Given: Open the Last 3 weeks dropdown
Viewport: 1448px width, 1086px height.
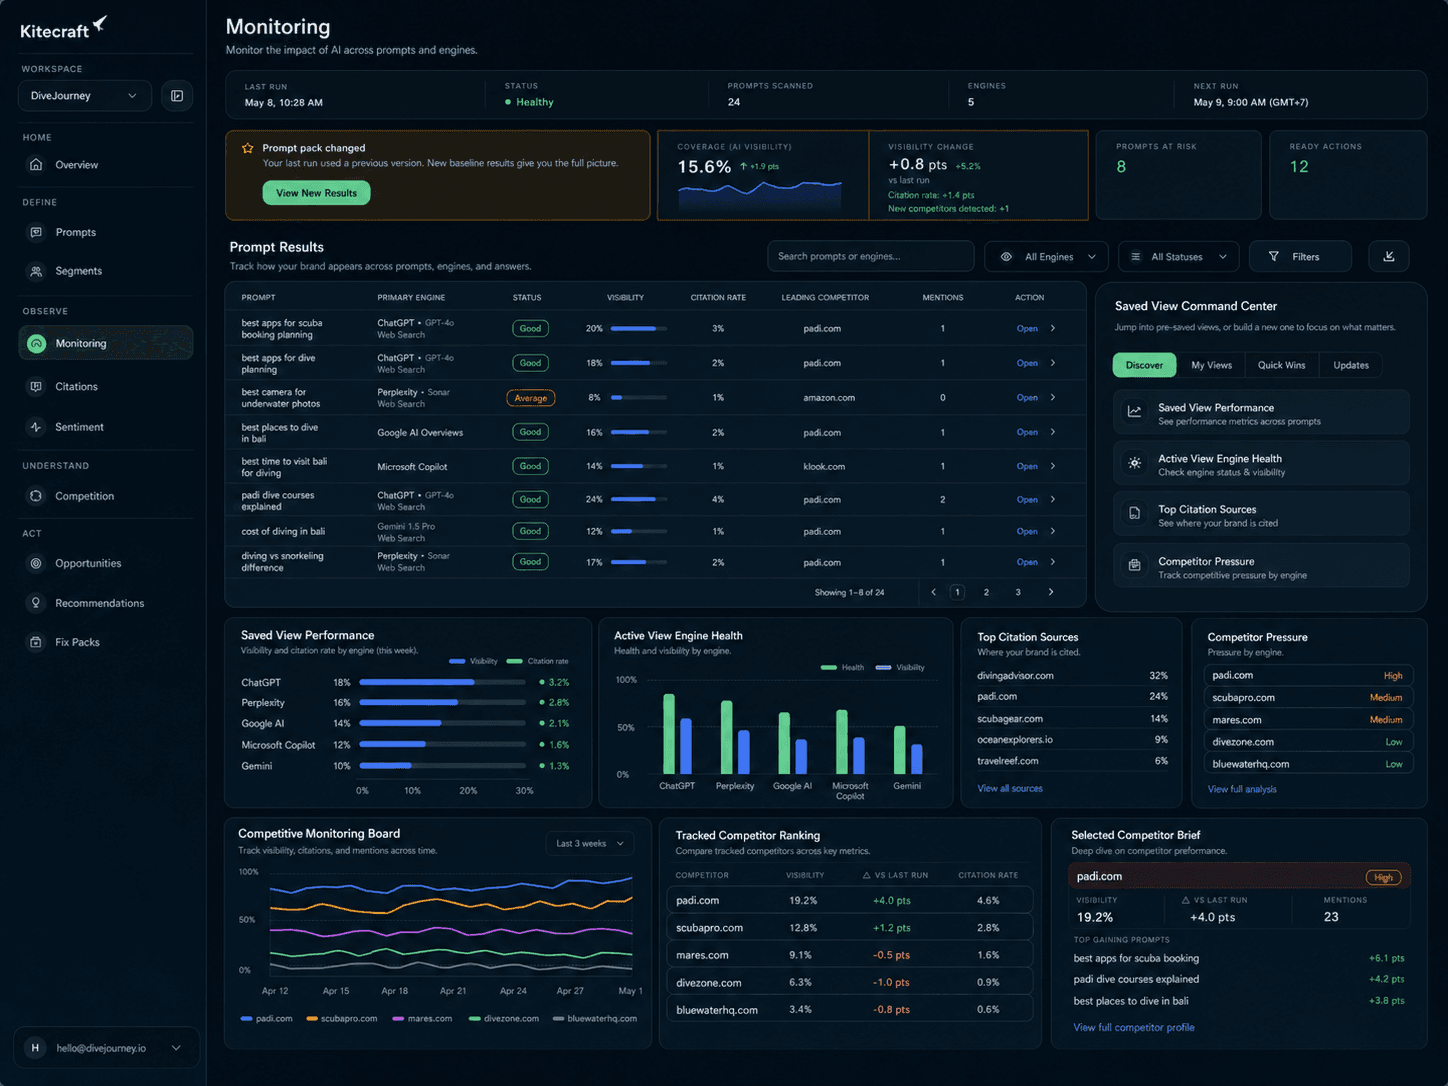Looking at the screenshot, I should tap(591, 844).
